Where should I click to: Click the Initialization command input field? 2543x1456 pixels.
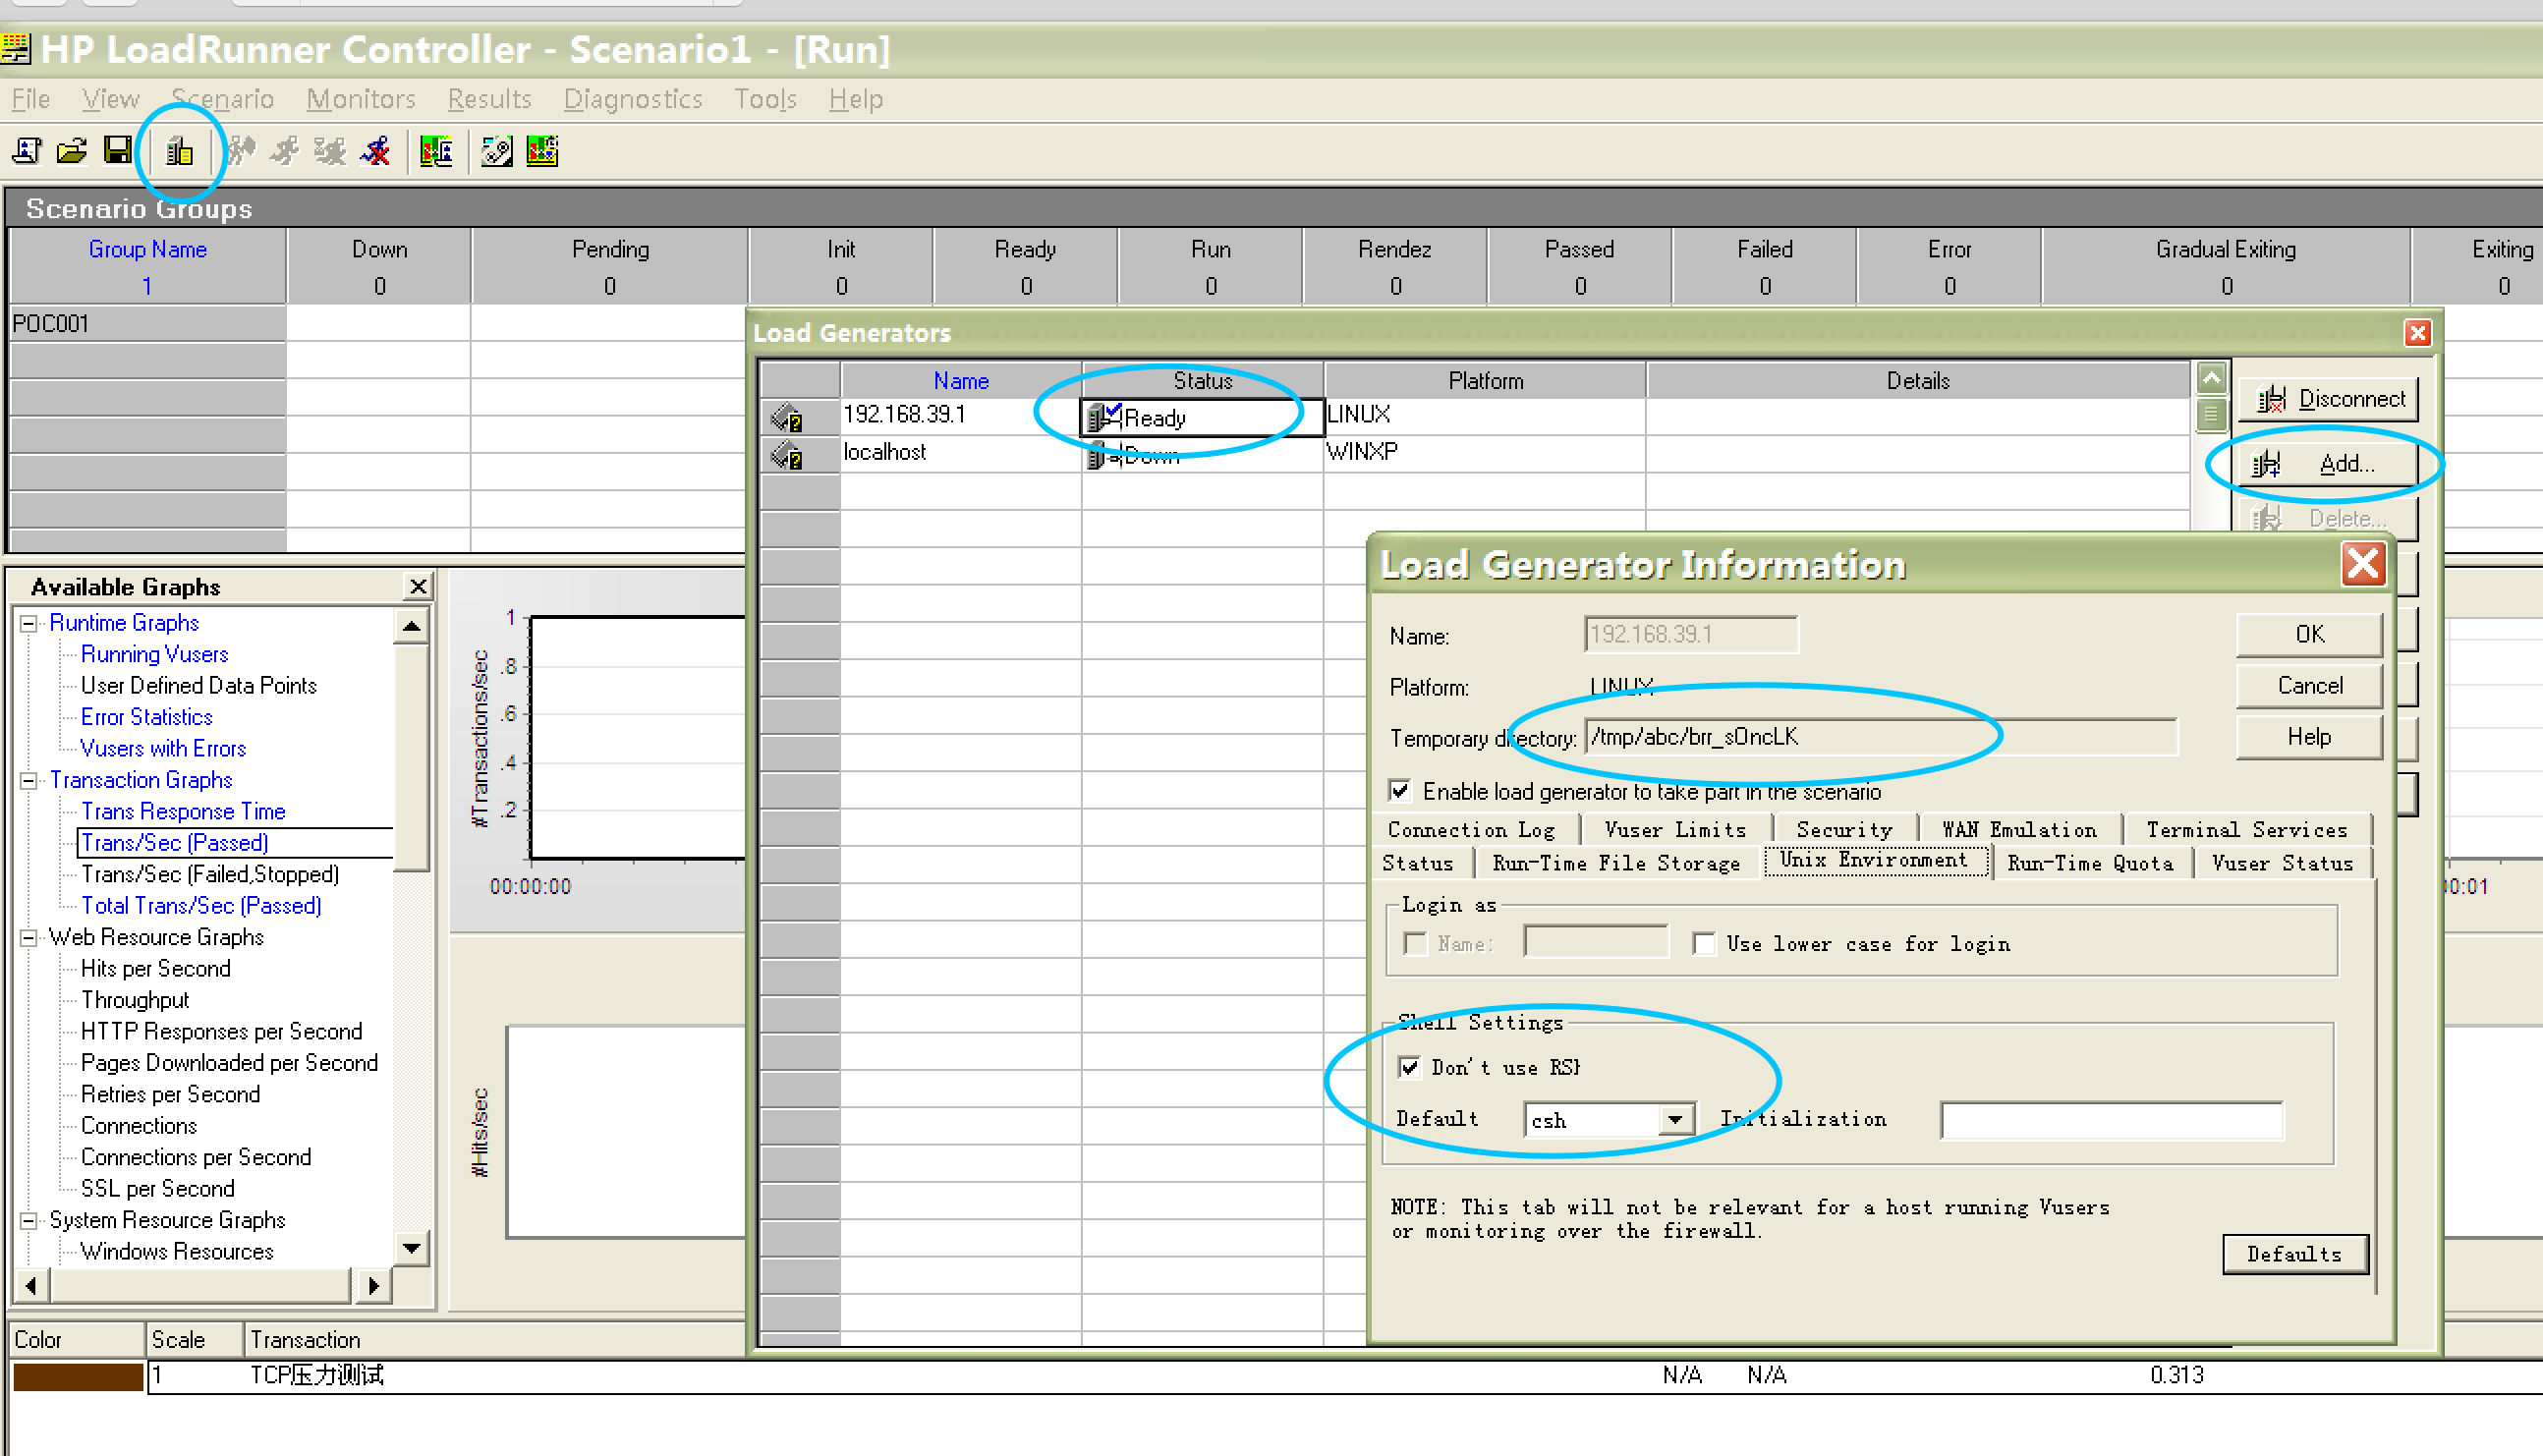(2111, 1120)
